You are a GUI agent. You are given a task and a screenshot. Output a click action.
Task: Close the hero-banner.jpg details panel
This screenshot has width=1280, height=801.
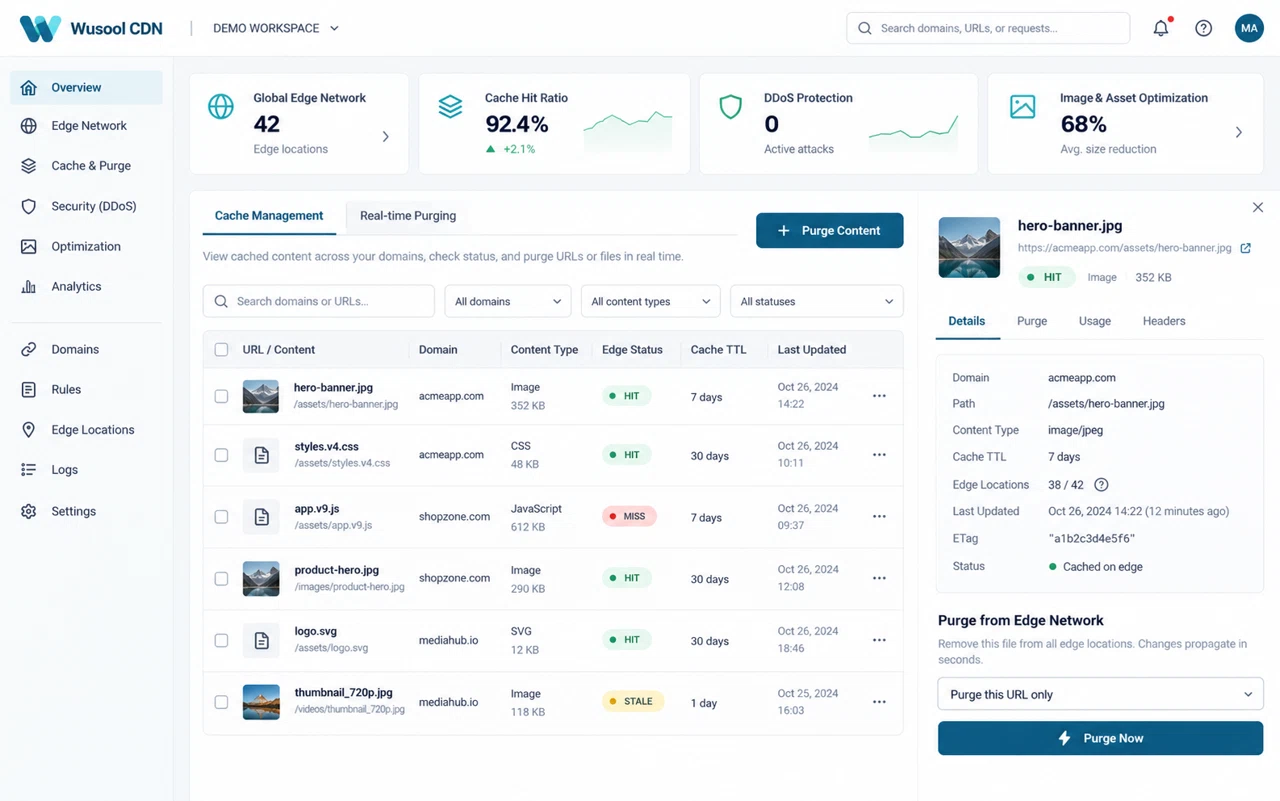coord(1258,207)
